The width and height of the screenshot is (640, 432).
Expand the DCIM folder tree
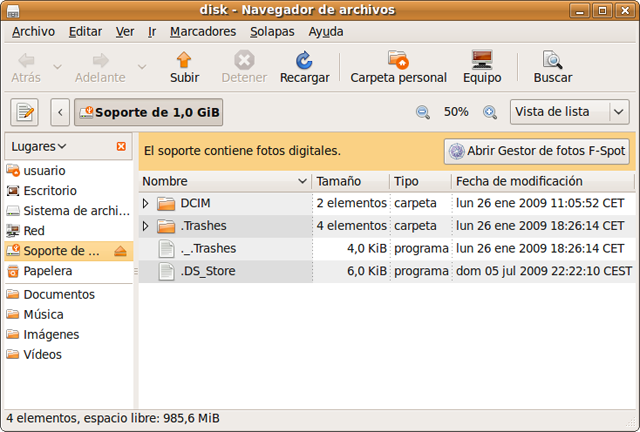[x=146, y=203]
